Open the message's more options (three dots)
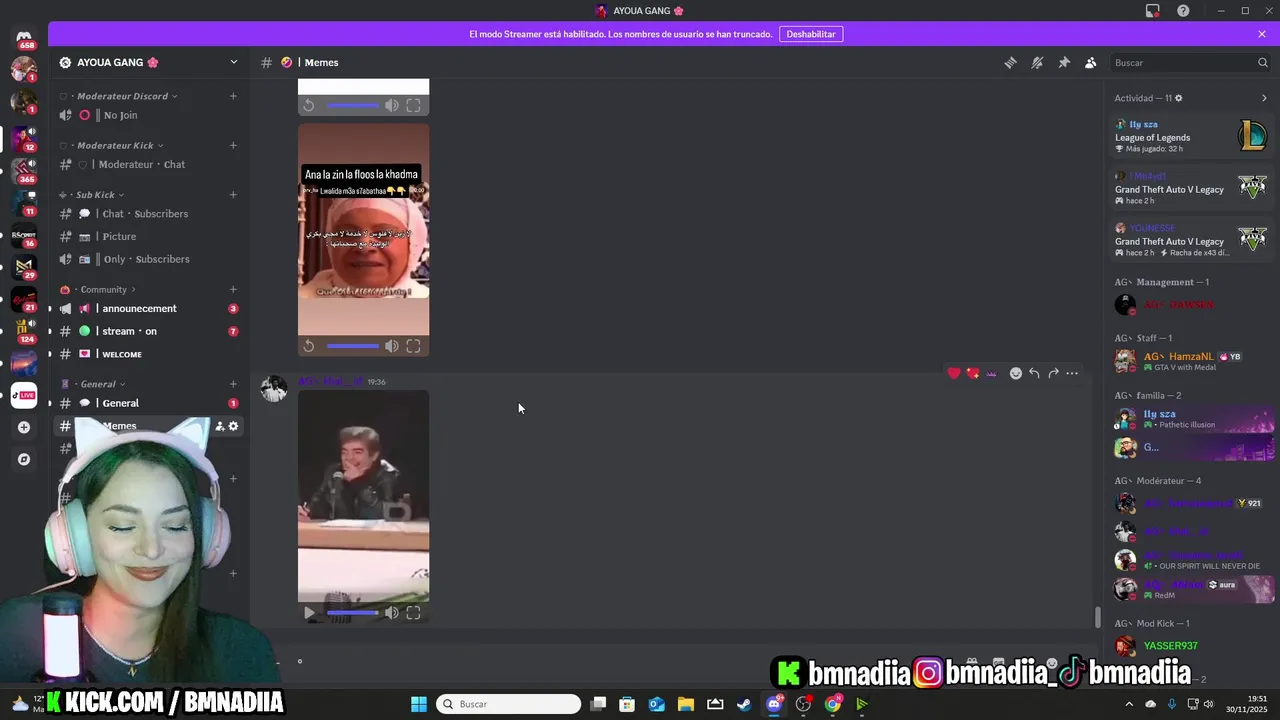Screen dimensions: 1280x720 [x=1072, y=373]
